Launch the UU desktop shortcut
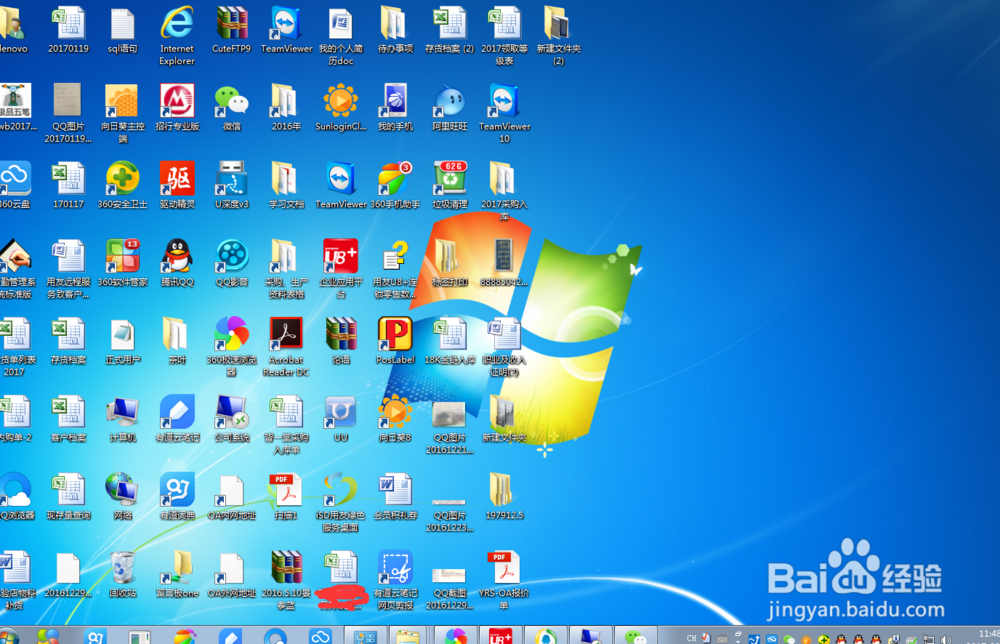Image resolution: width=1000 pixels, height=644 pixels. (x=341, y=419)
